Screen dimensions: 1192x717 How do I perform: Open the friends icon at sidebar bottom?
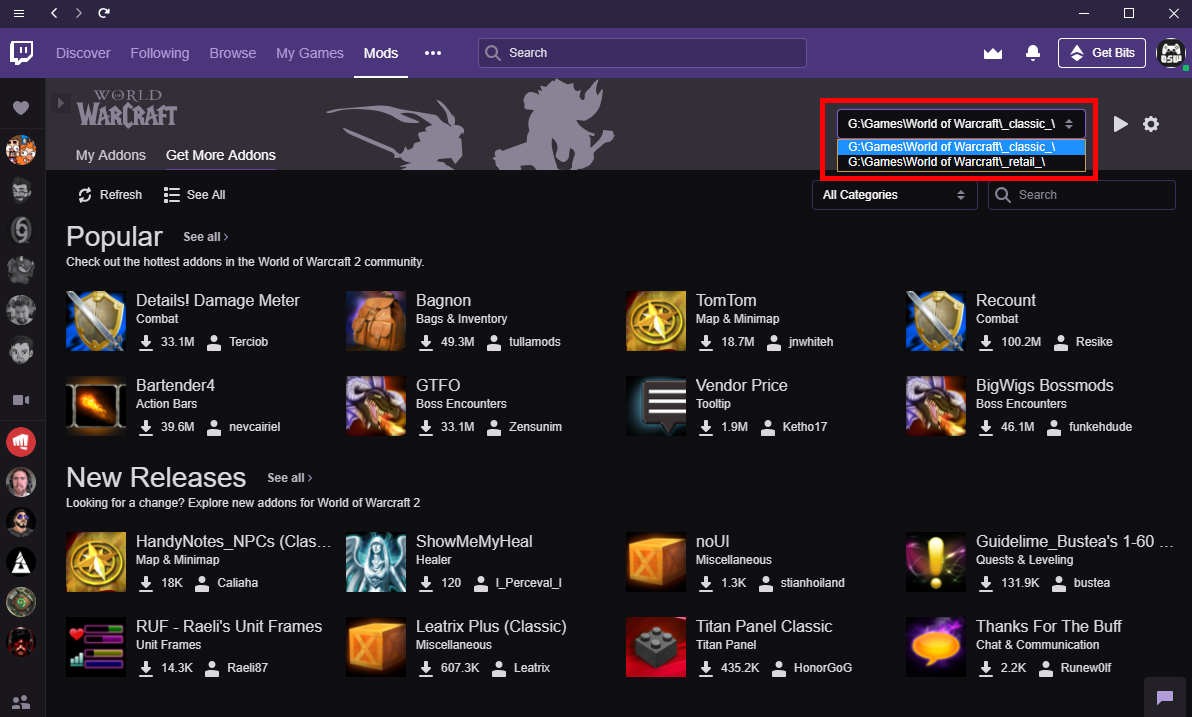coord(21,702)
